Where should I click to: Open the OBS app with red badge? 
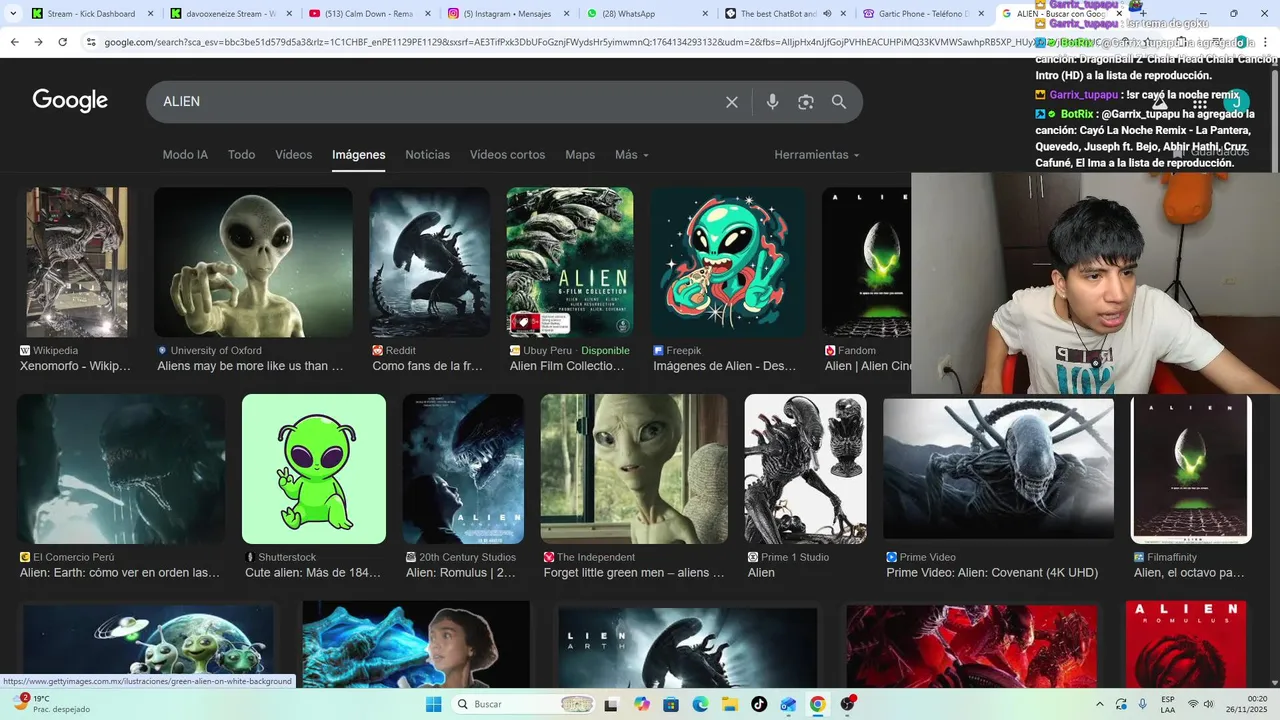848,704
